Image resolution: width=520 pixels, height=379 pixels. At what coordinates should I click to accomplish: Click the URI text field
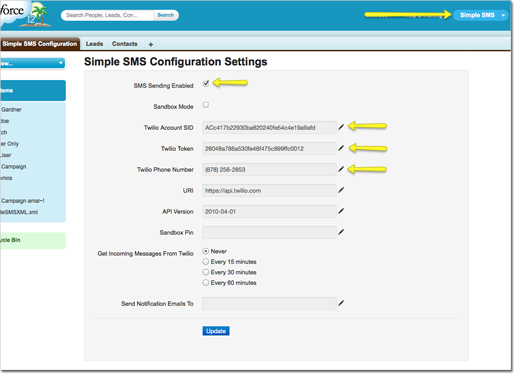point(269,190)
